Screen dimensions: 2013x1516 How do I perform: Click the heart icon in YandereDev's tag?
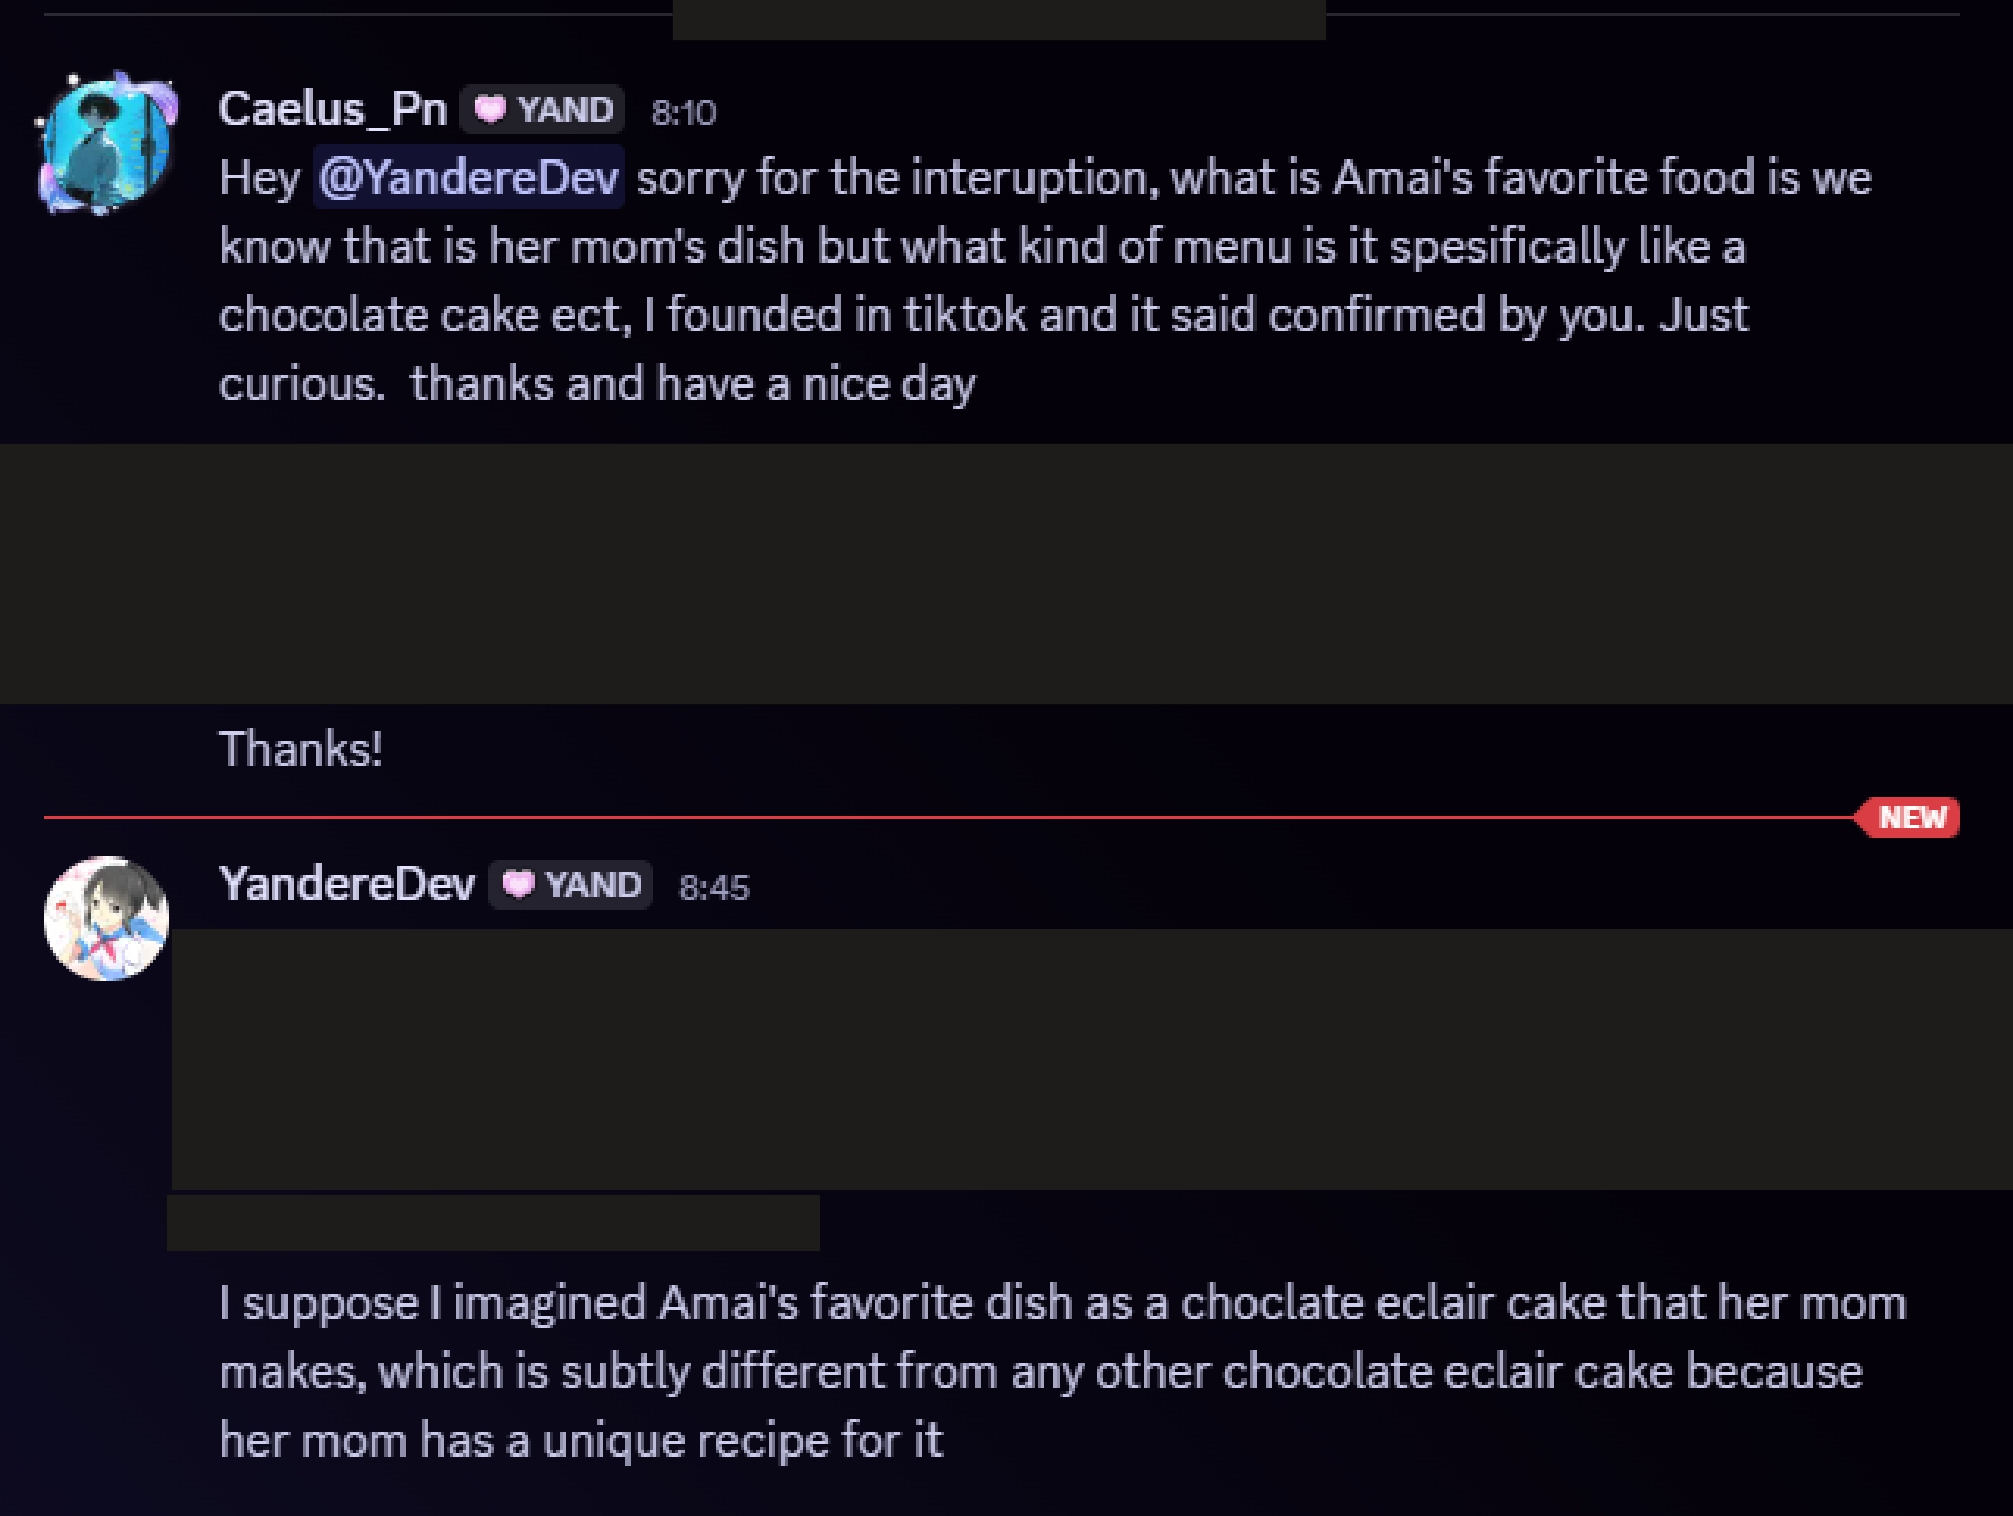518,885
